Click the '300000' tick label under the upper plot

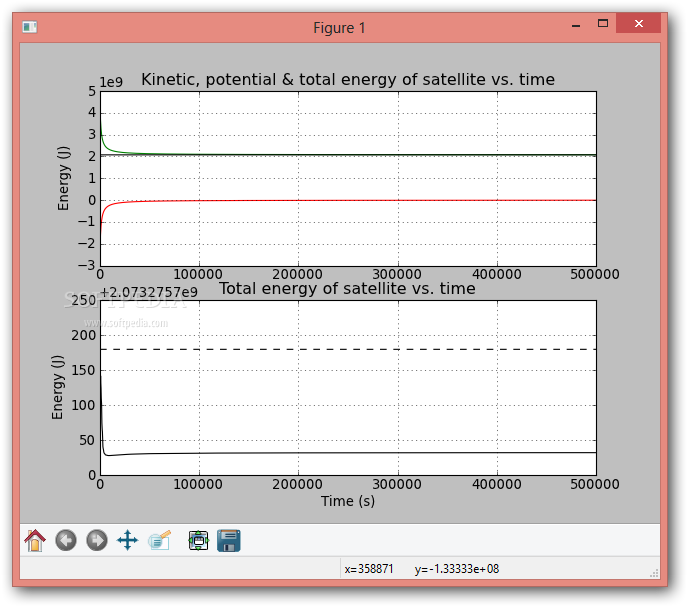click(397, 274)
